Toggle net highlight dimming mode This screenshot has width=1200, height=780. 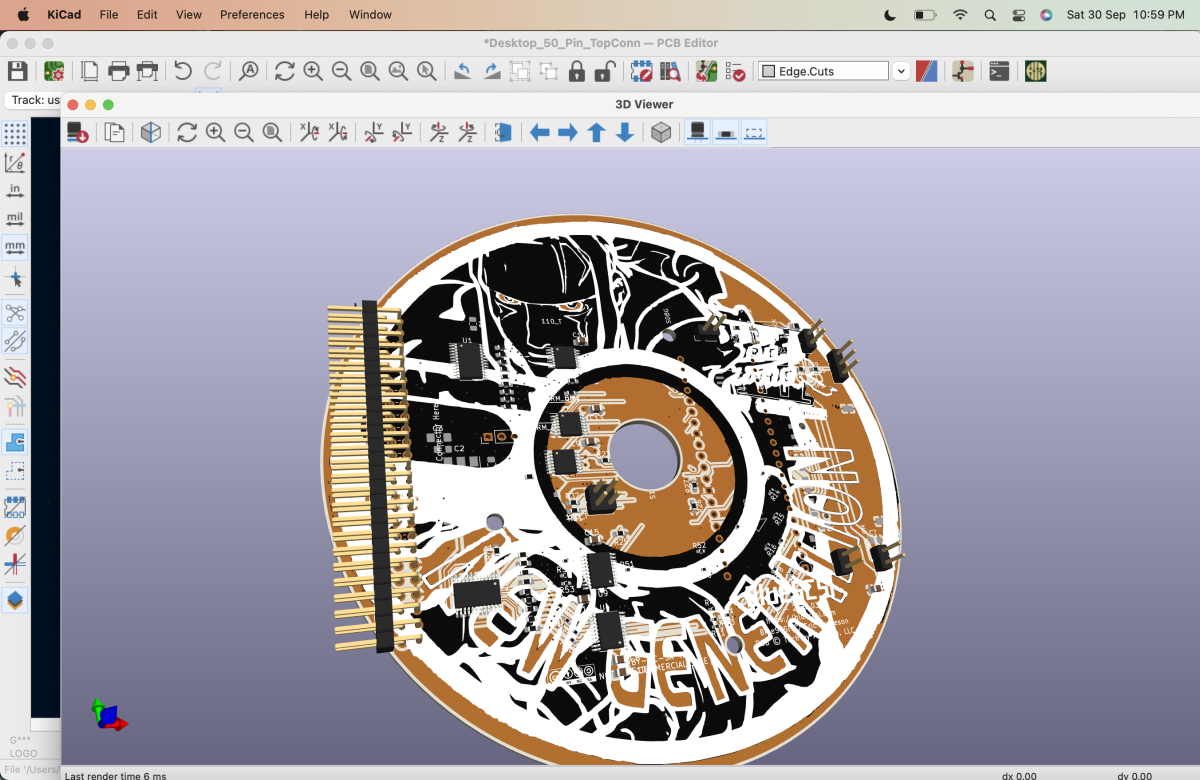(15, 378)
